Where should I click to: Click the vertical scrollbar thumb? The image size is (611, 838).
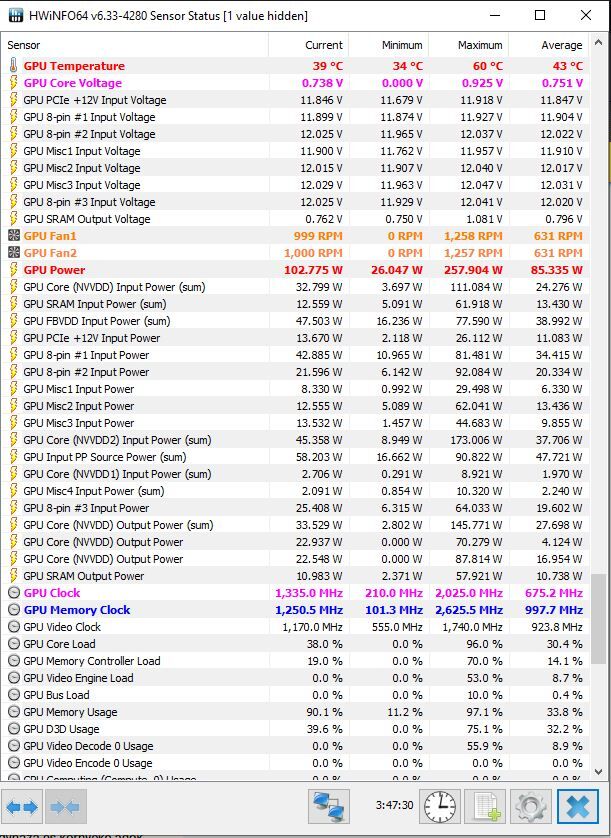pos(599,619)
